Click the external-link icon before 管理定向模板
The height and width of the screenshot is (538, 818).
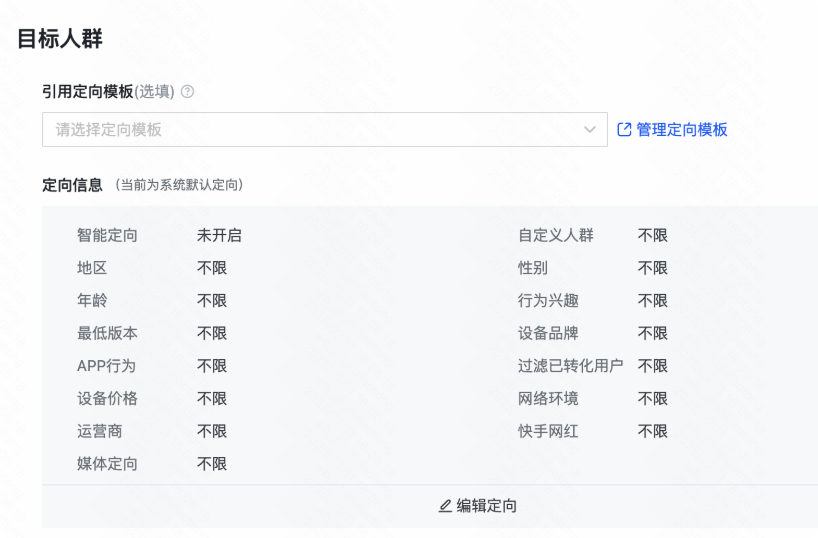pyautogui.click(x=624, y=129)
